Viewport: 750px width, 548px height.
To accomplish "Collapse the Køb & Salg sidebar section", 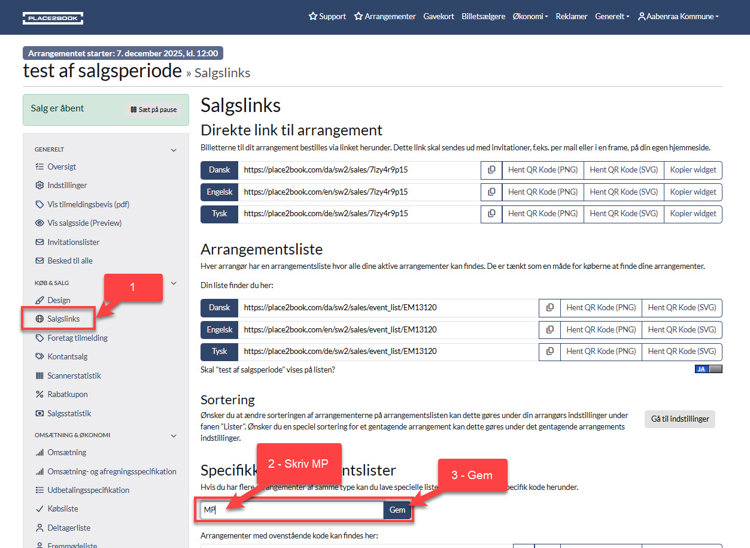I will 174,283.
